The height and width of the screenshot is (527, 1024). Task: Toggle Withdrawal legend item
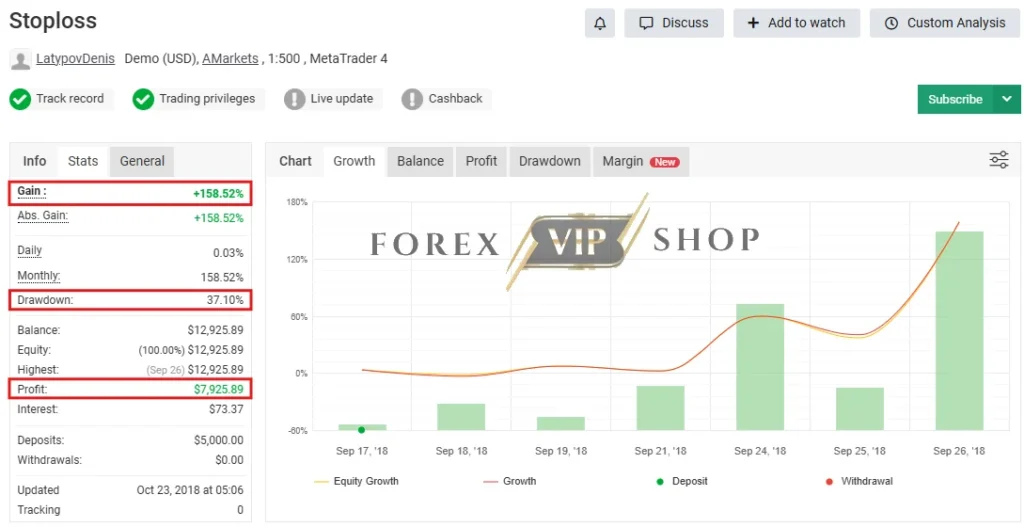[x=859, y=481]
